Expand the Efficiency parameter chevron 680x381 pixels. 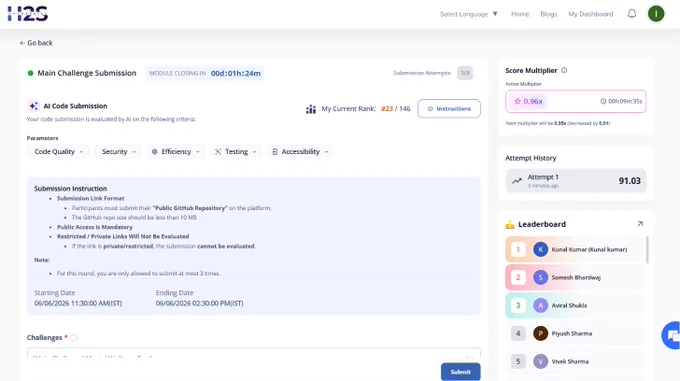[198, 152]
